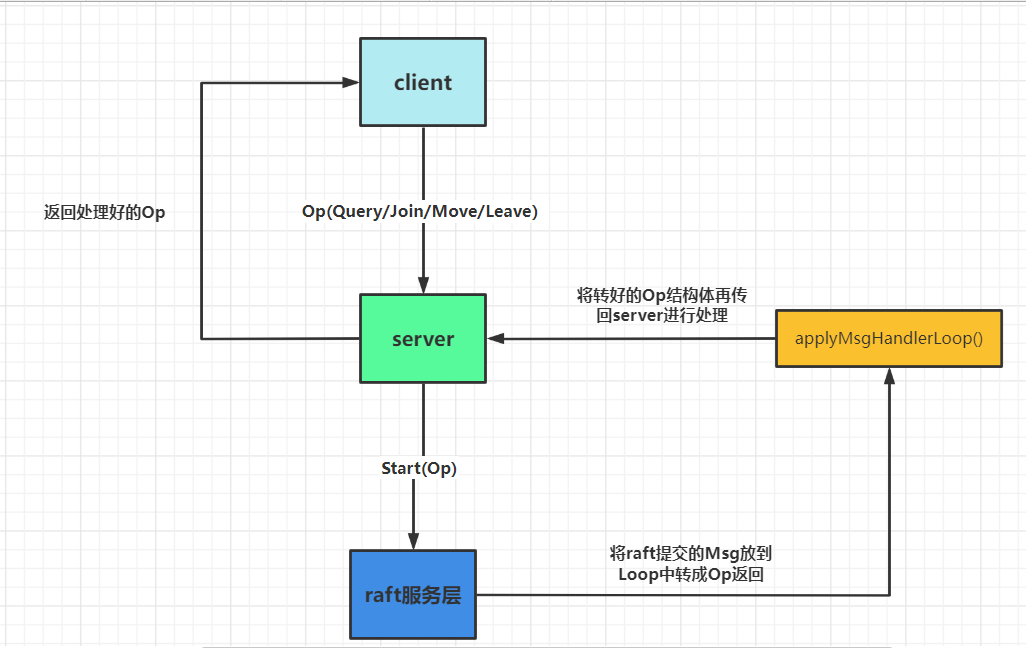Select the light blue client box

423,82
